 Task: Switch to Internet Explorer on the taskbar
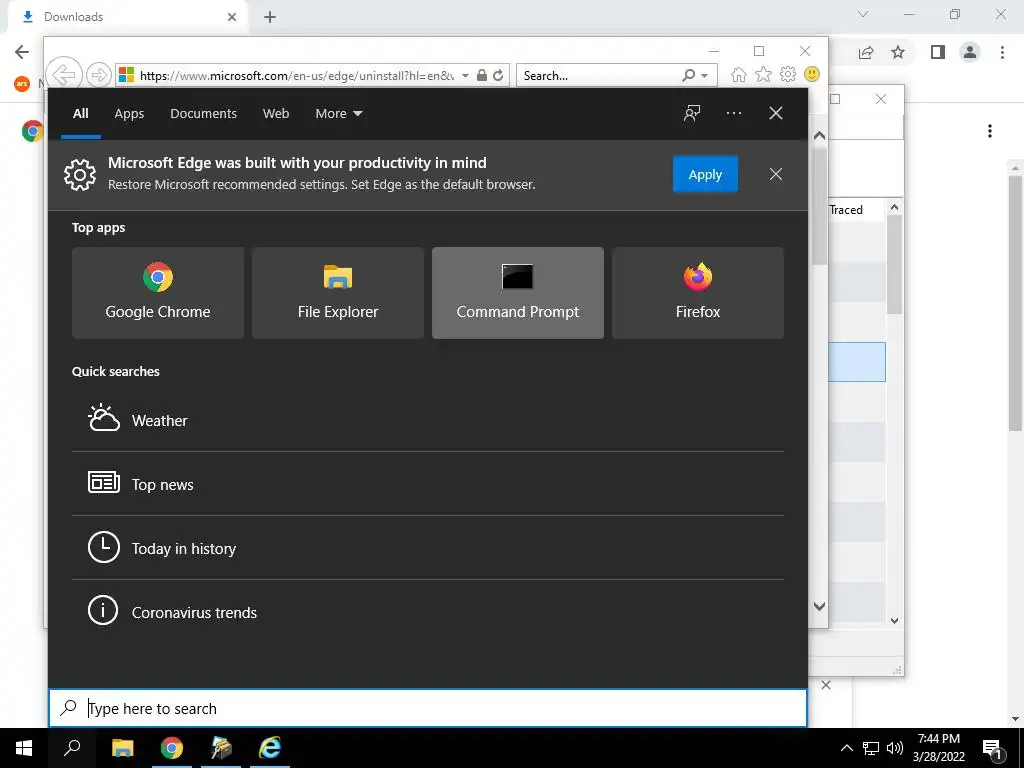click(270, 748)
